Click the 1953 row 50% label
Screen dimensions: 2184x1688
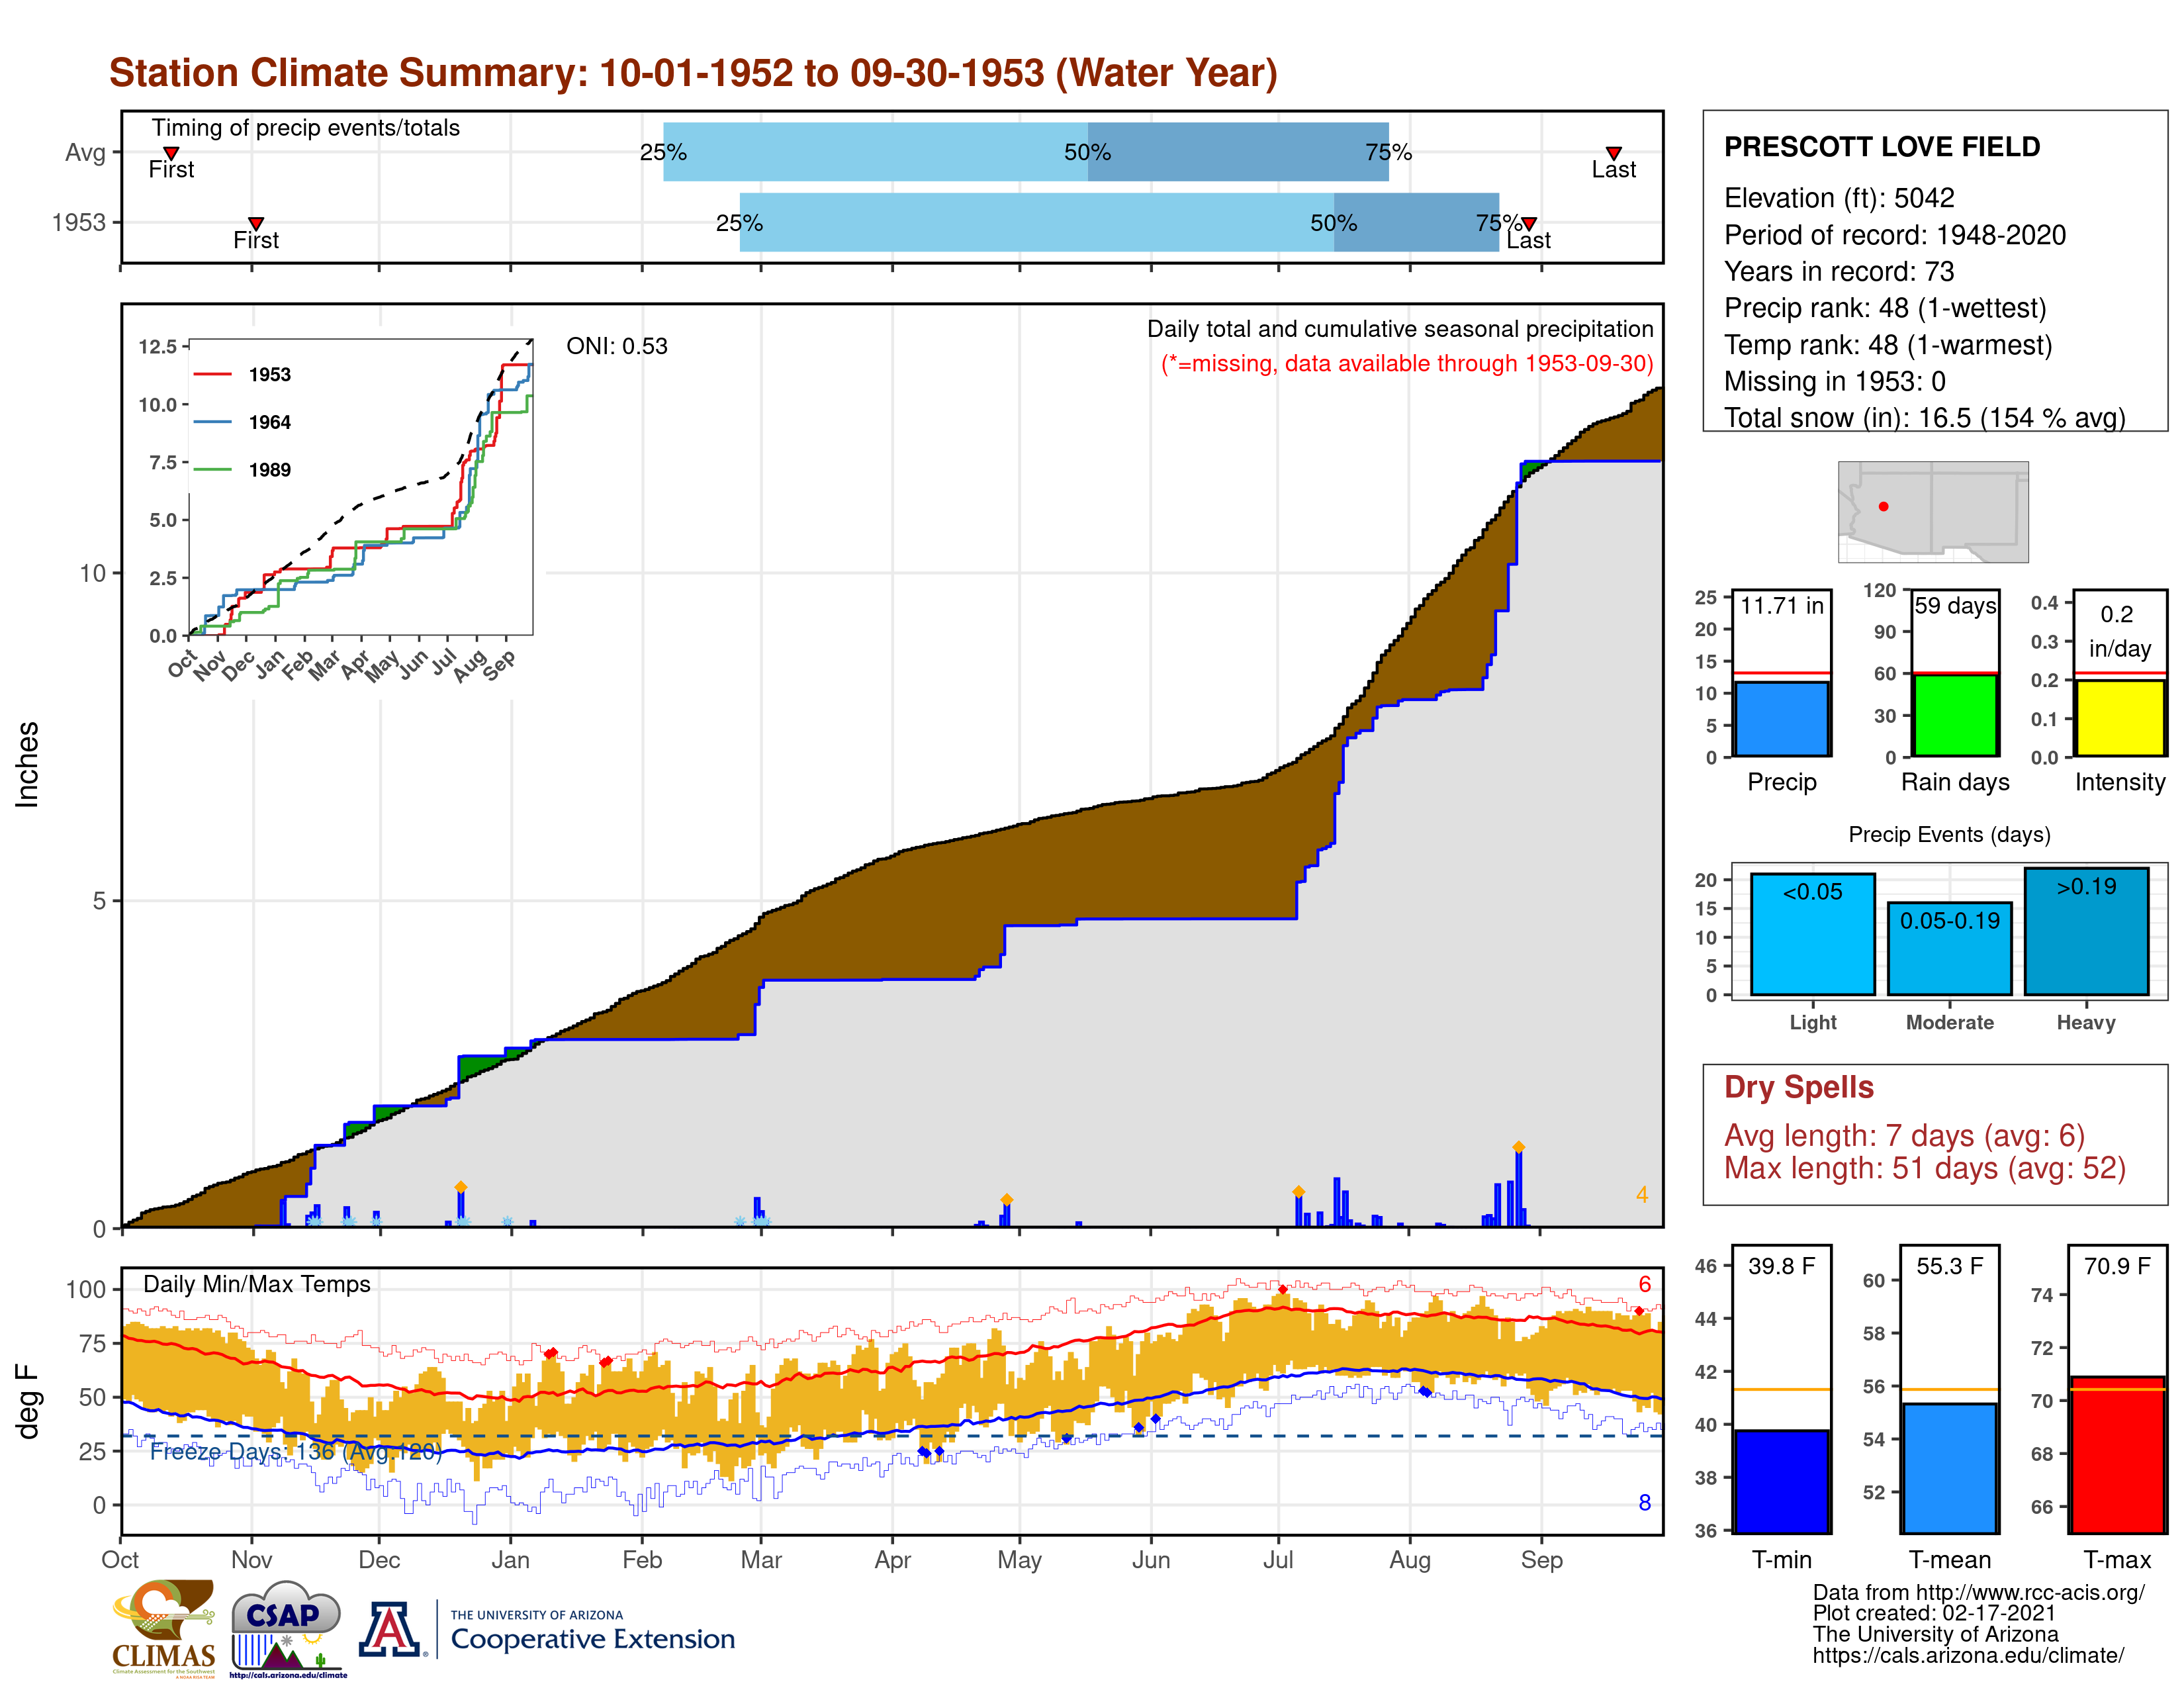pyautogui.click(x=1333, y=223)
